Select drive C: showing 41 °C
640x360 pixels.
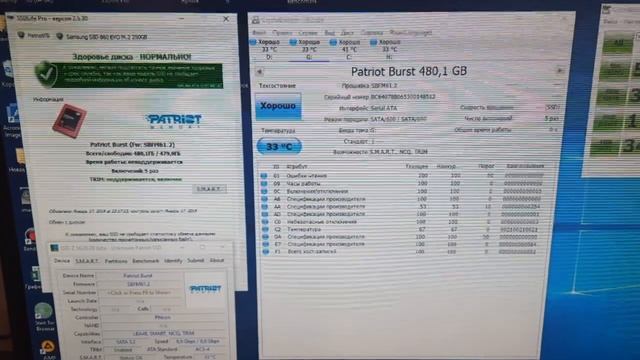pyautogui.click(x=349, y=49)
